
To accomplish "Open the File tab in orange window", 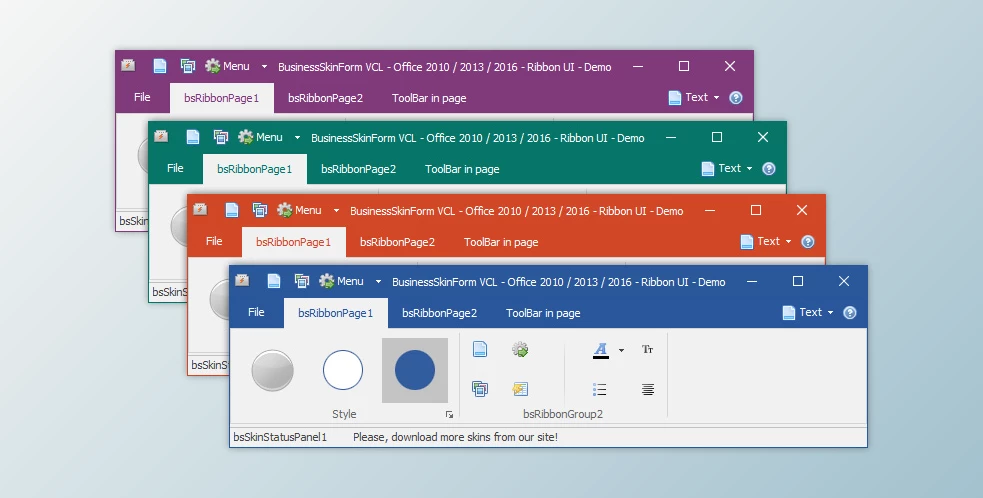I will 214,241.
